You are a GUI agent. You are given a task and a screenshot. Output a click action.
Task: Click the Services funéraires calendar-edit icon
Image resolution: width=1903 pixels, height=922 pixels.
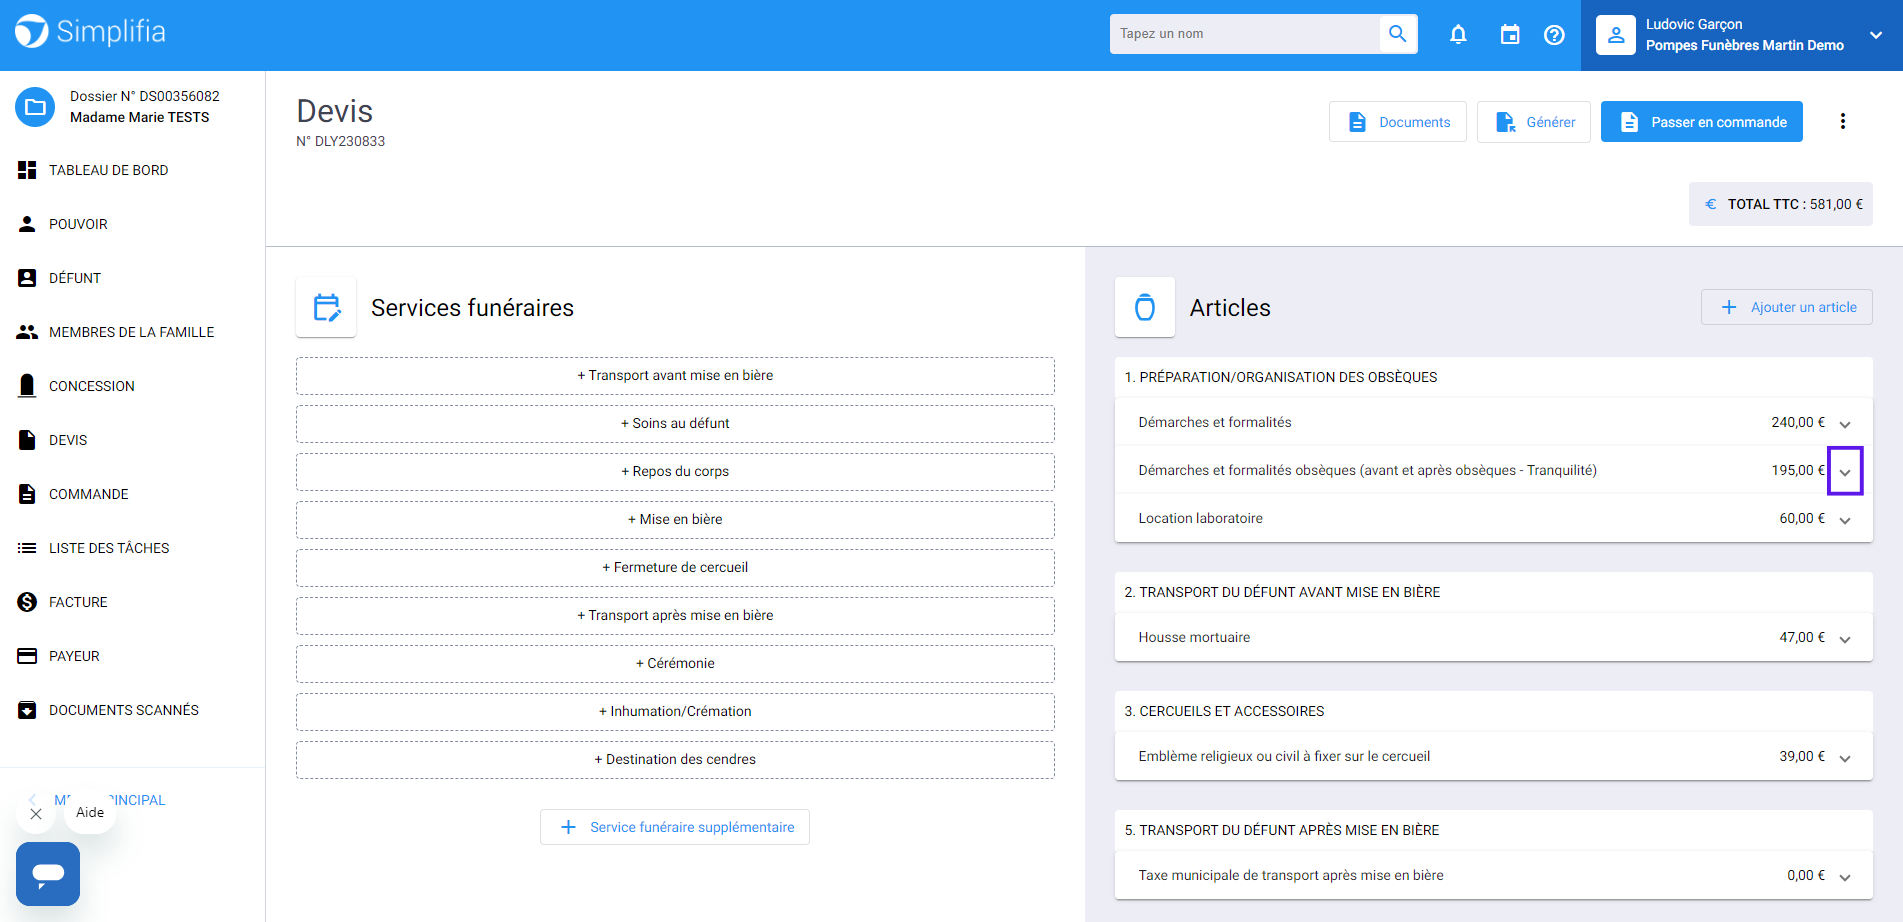click(326, 307)
